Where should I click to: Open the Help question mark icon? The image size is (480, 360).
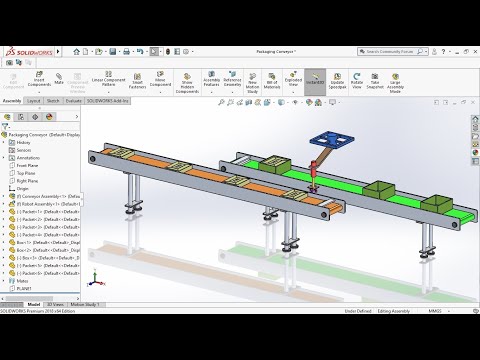point(443,52)
